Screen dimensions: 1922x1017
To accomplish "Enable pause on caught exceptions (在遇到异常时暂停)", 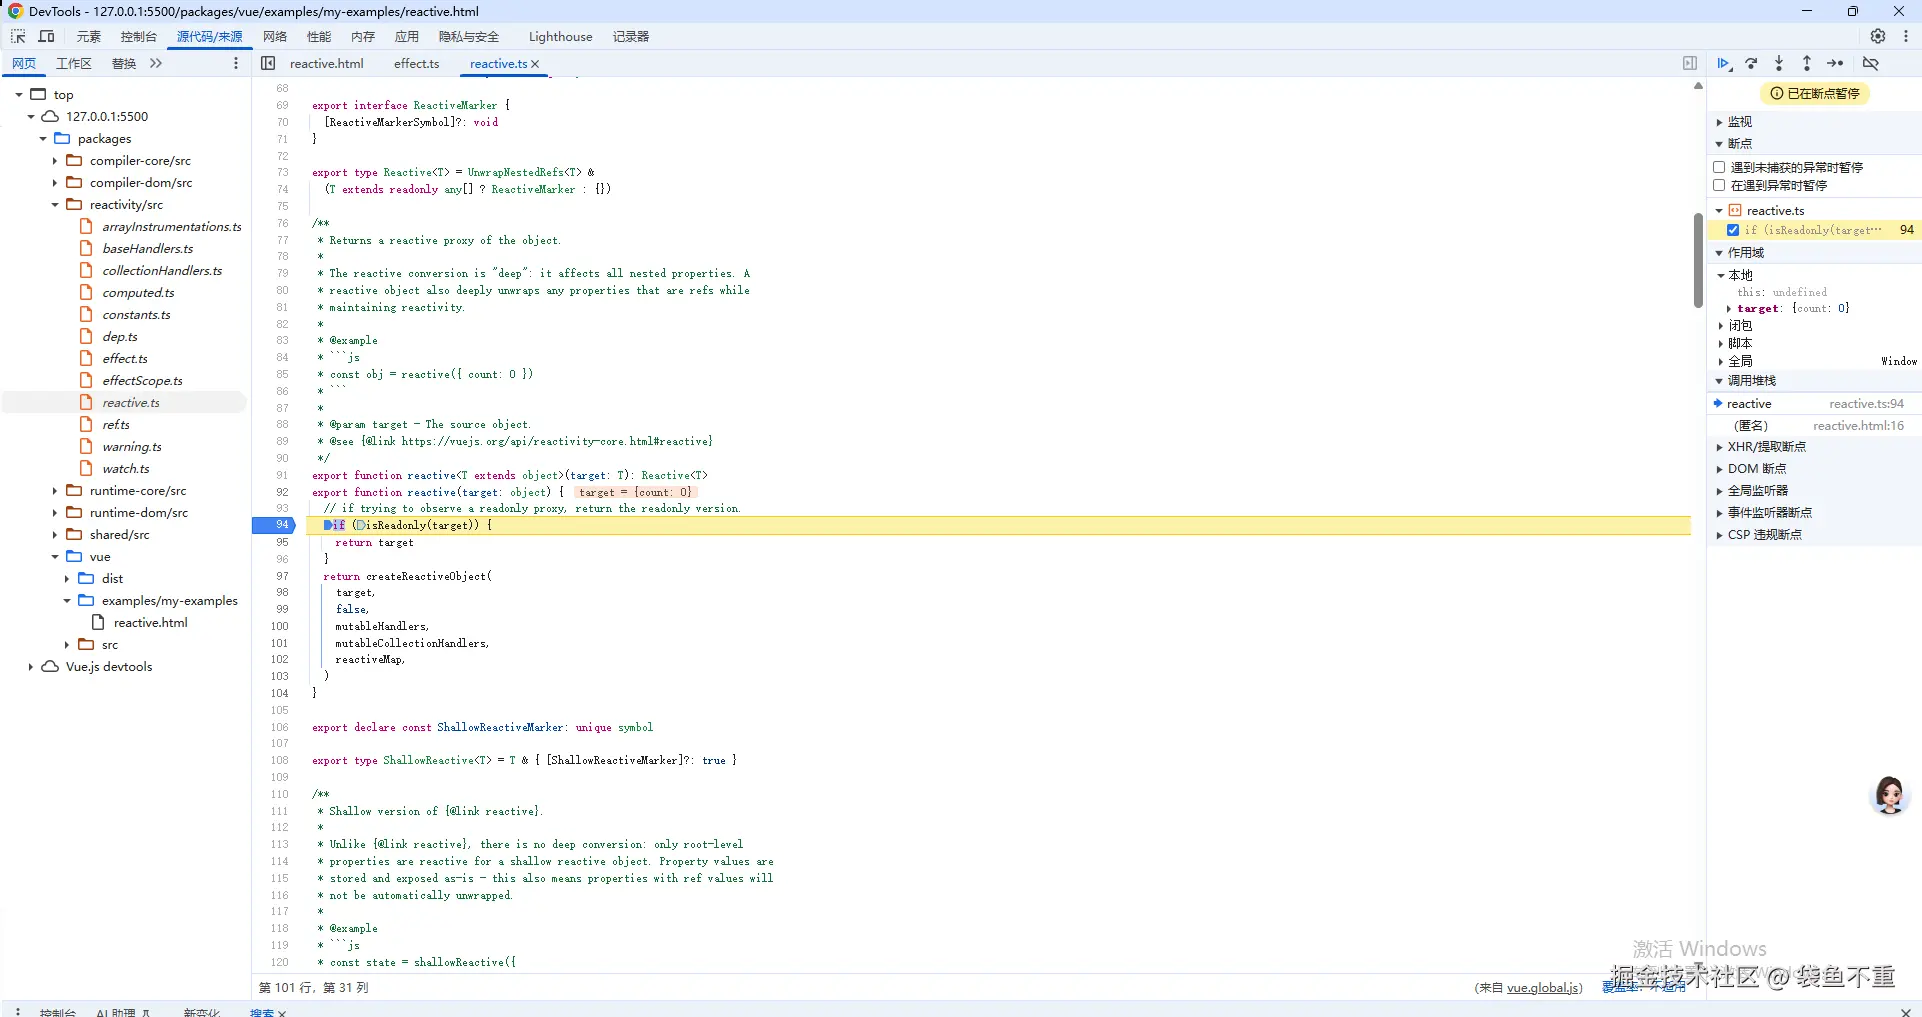I will coord(1720,185).
